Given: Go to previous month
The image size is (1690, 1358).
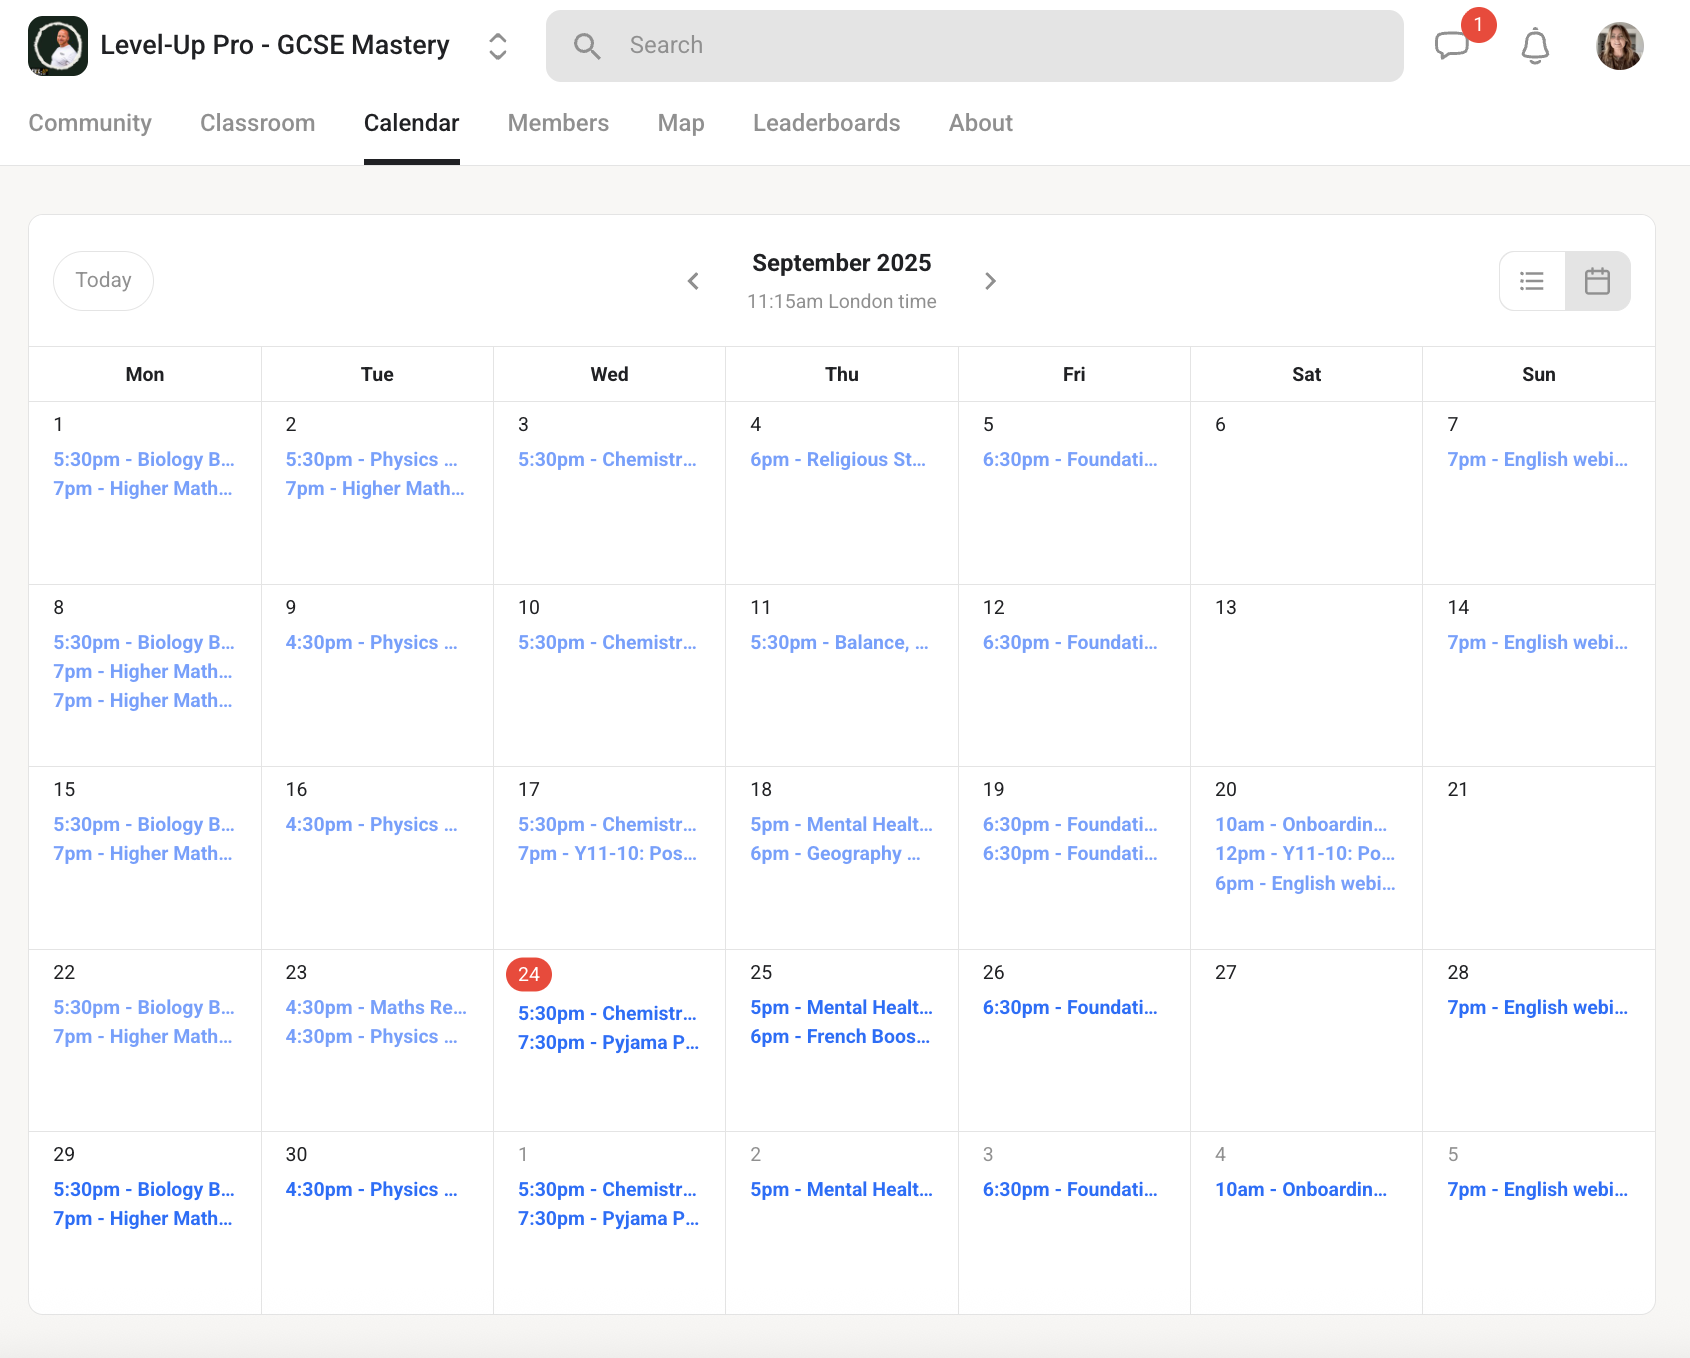Looking at the screenshot, I should [693, 281].
